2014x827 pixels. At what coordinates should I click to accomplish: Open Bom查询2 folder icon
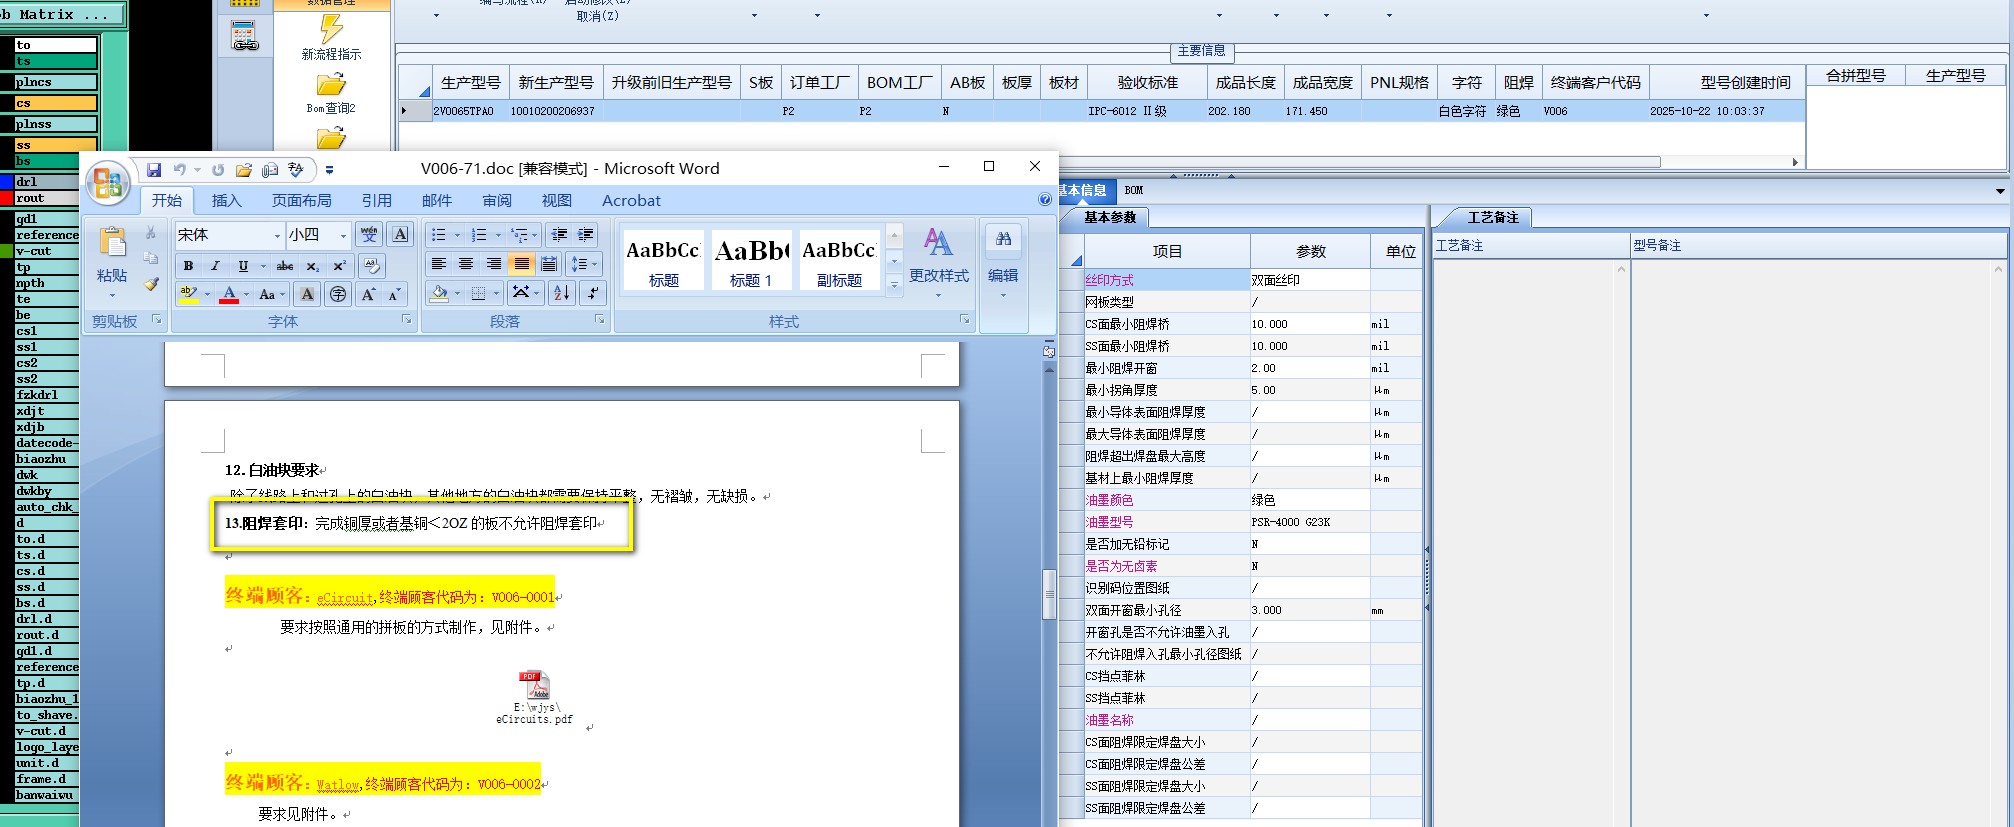point(331,85)
